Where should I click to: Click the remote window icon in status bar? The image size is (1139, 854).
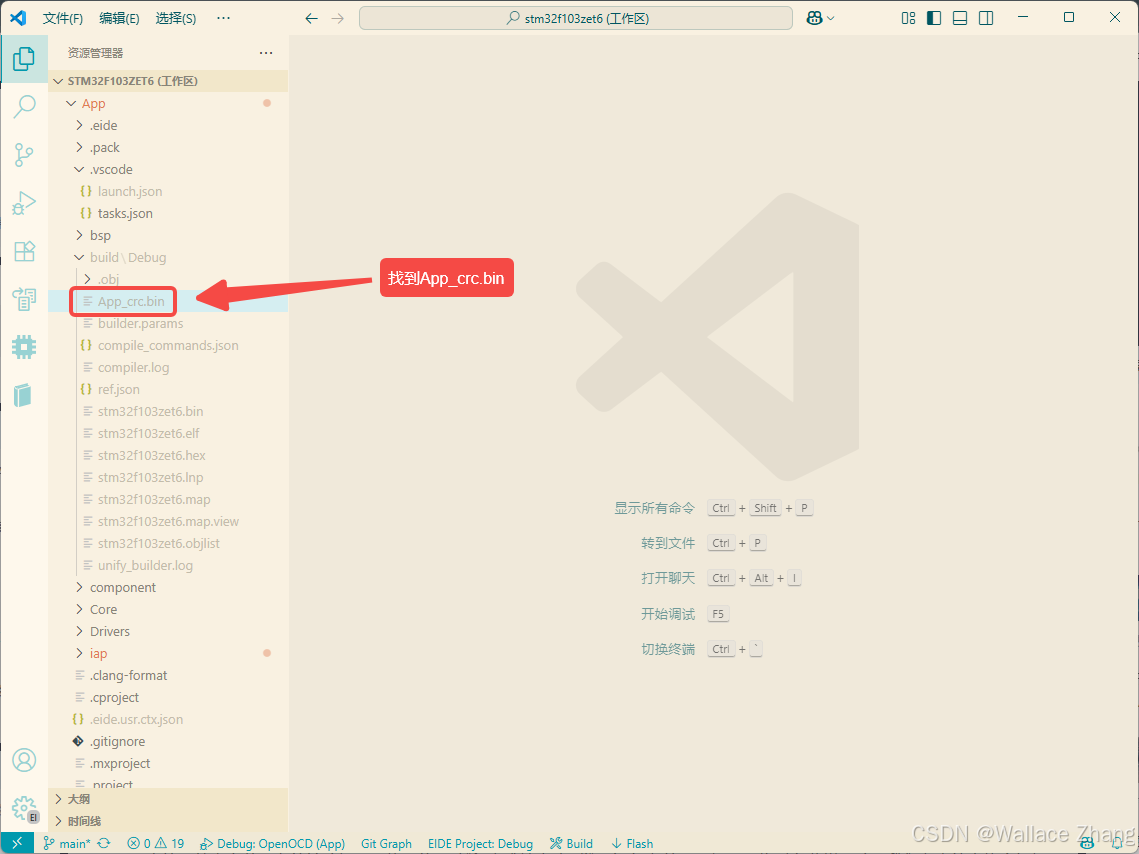(17, 843)
